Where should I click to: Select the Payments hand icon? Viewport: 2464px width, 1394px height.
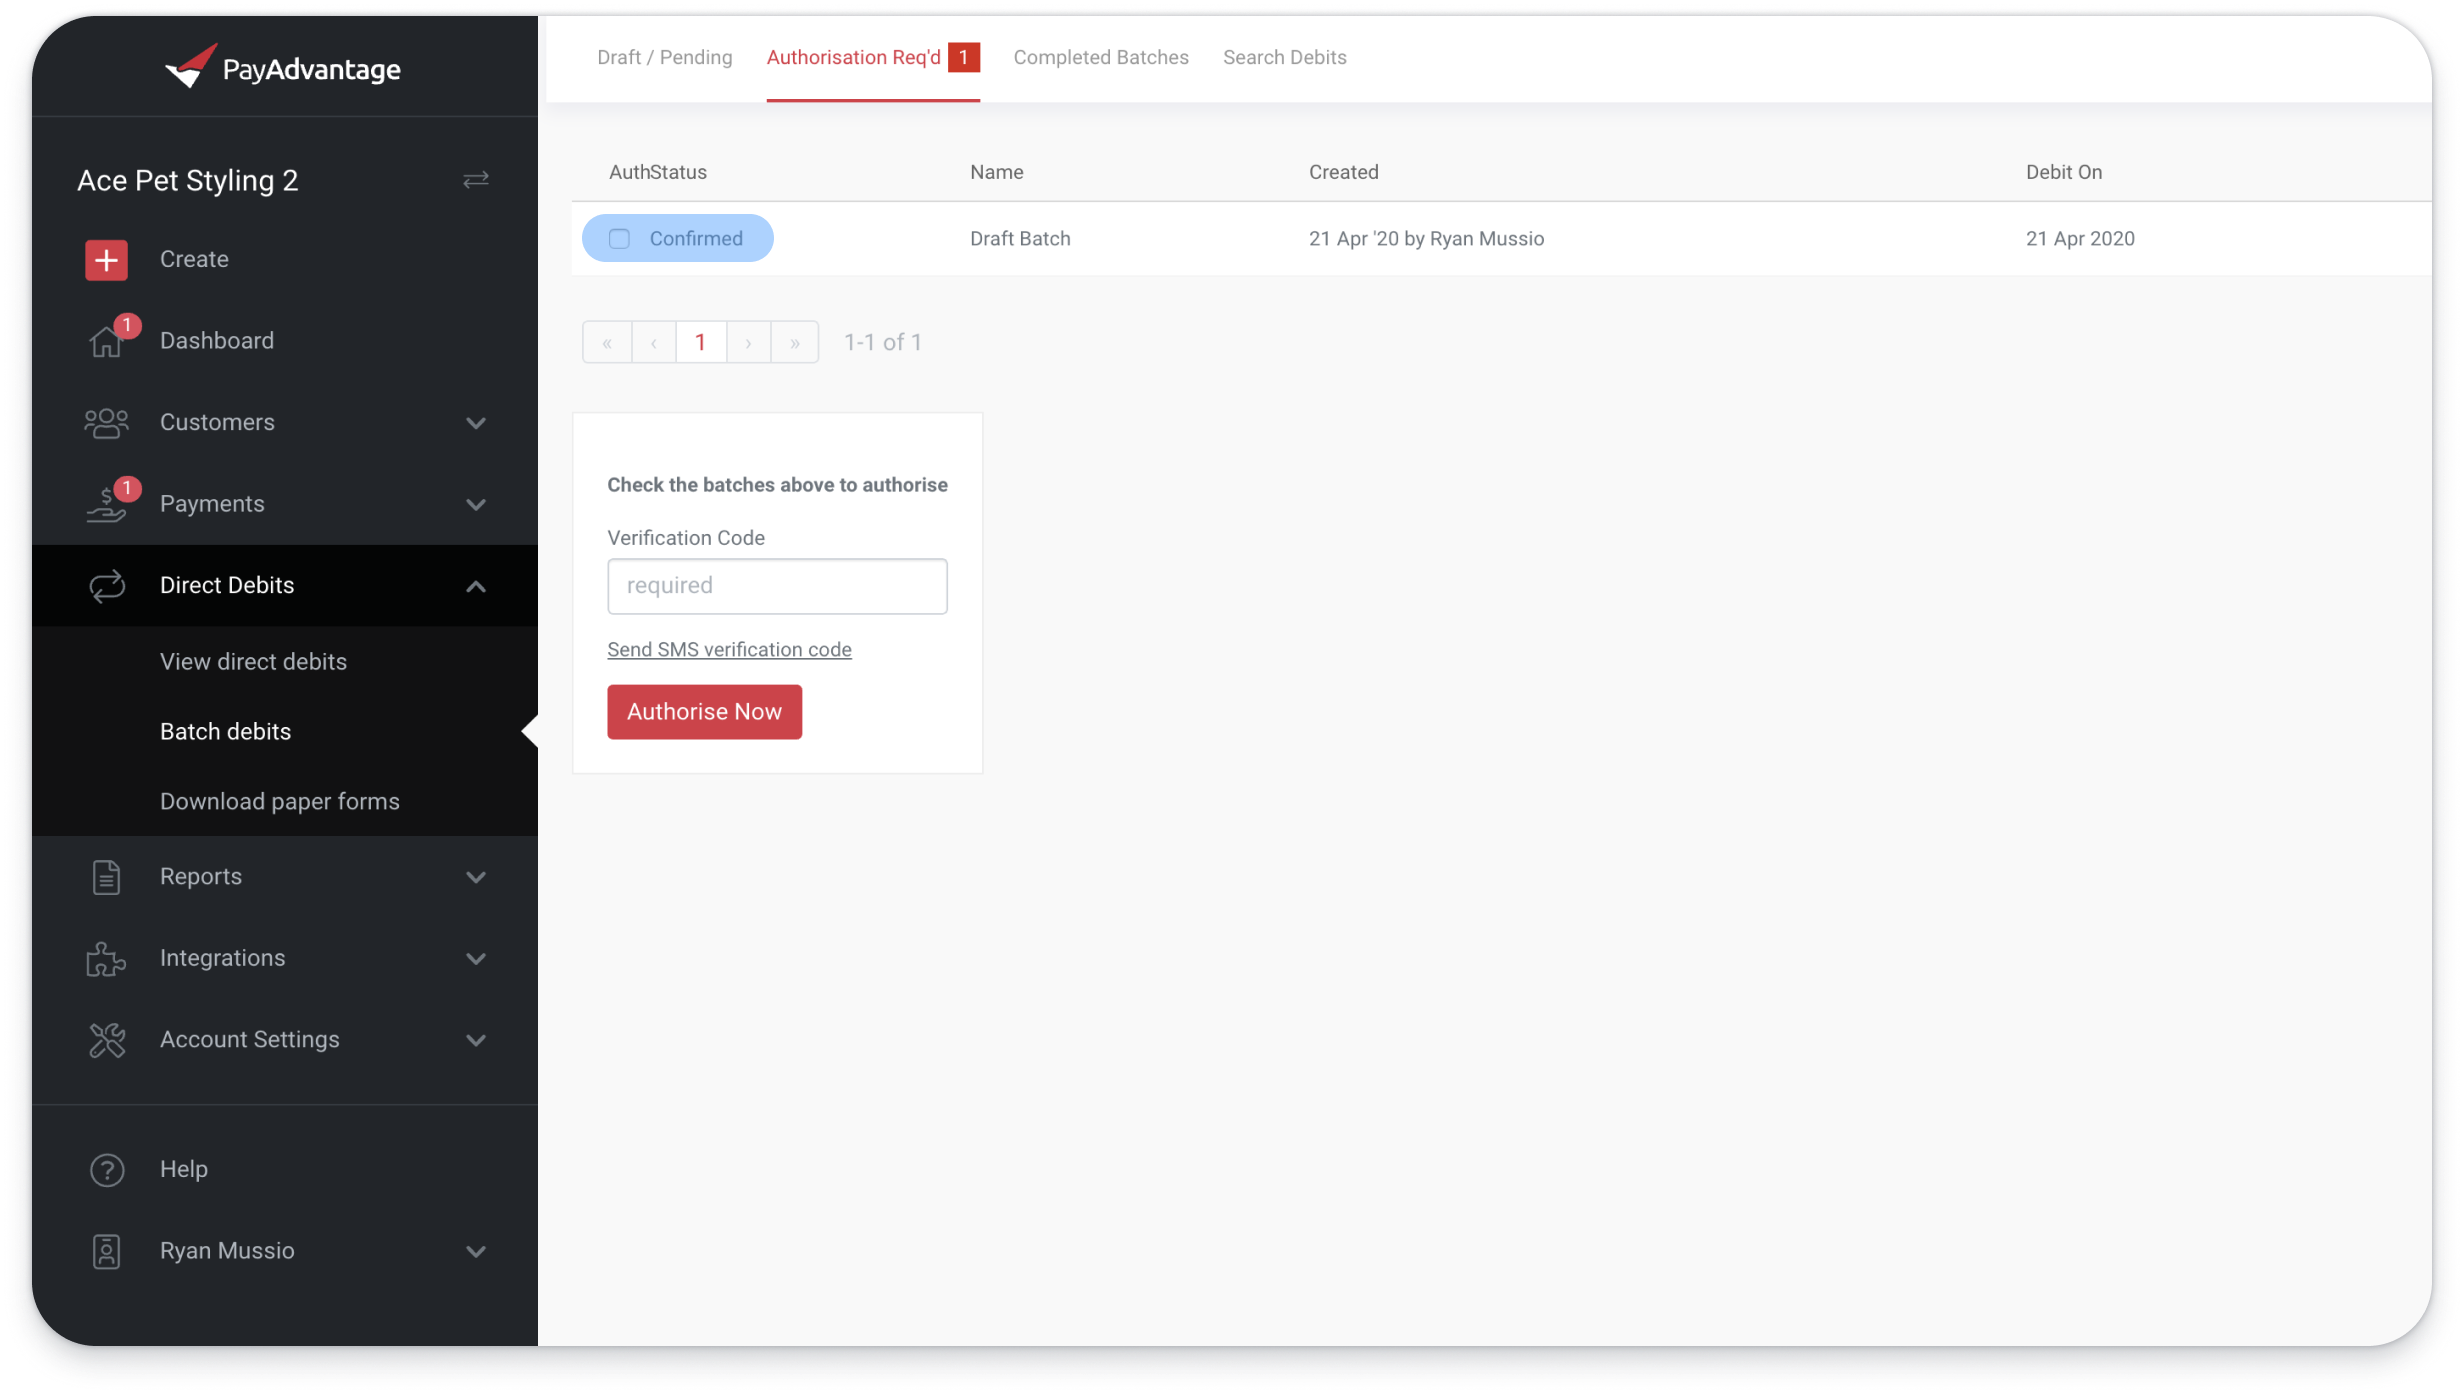[x=106, y=504]
